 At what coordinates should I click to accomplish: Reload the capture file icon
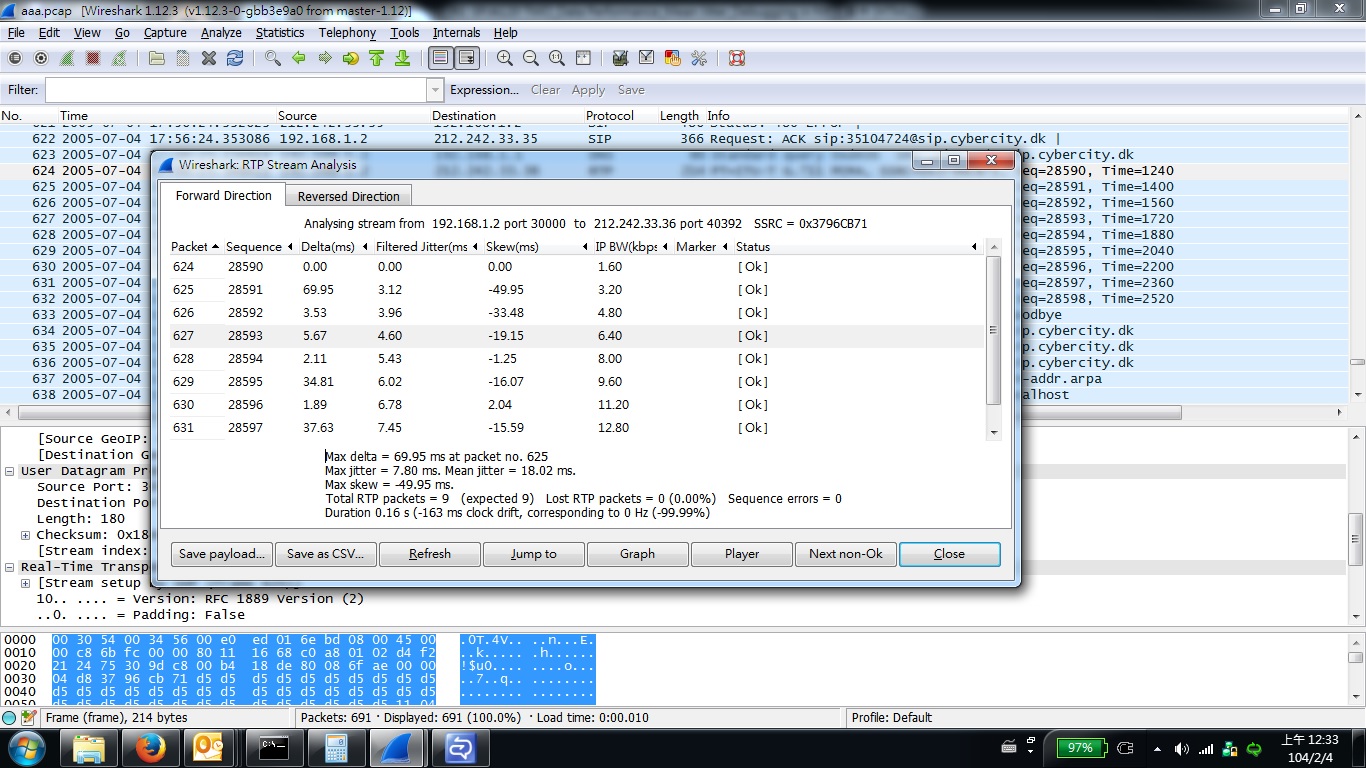coord(235,58)
